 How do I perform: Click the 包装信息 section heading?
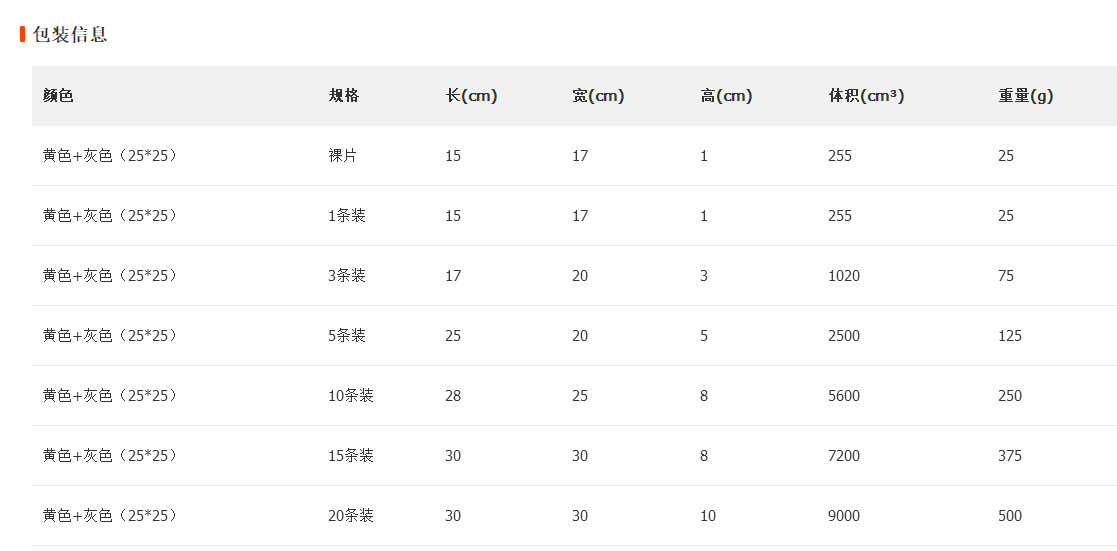point(70,34)
